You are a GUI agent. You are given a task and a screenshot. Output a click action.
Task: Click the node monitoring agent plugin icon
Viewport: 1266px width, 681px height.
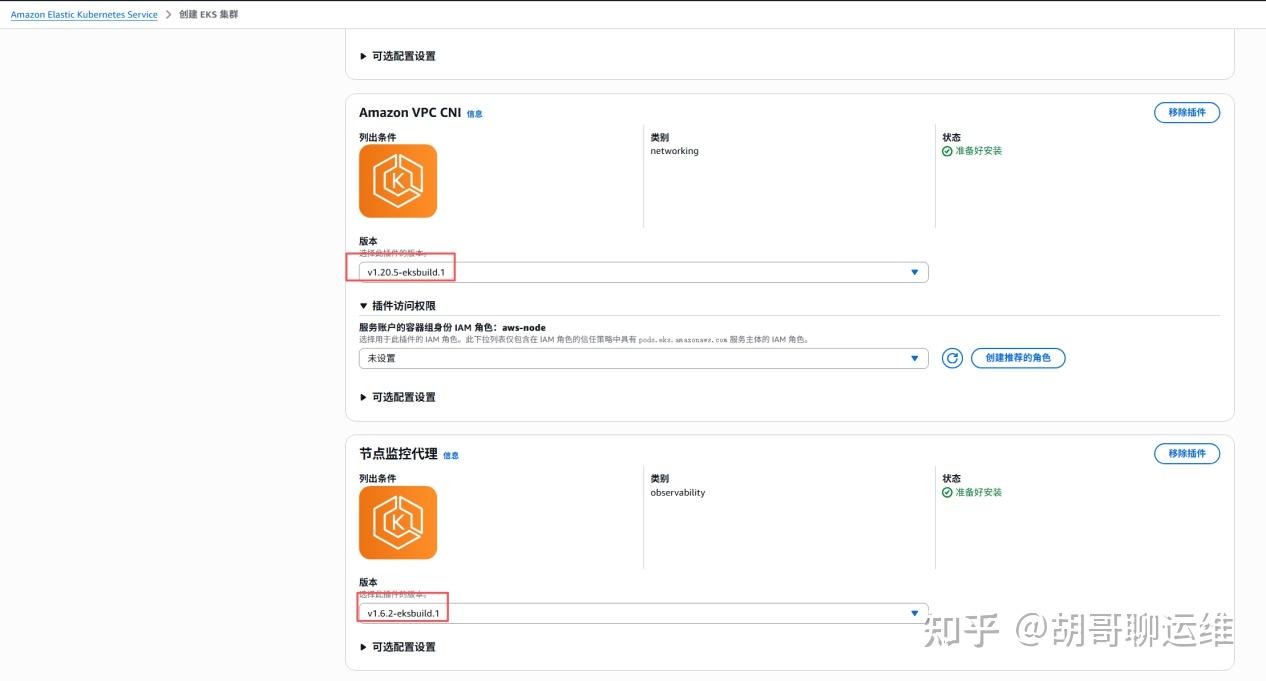coord(398,522)
